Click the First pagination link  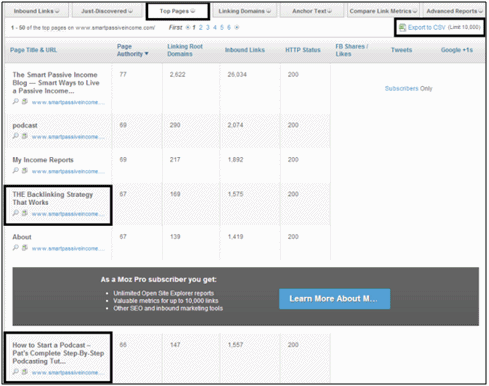coord(175,27)
